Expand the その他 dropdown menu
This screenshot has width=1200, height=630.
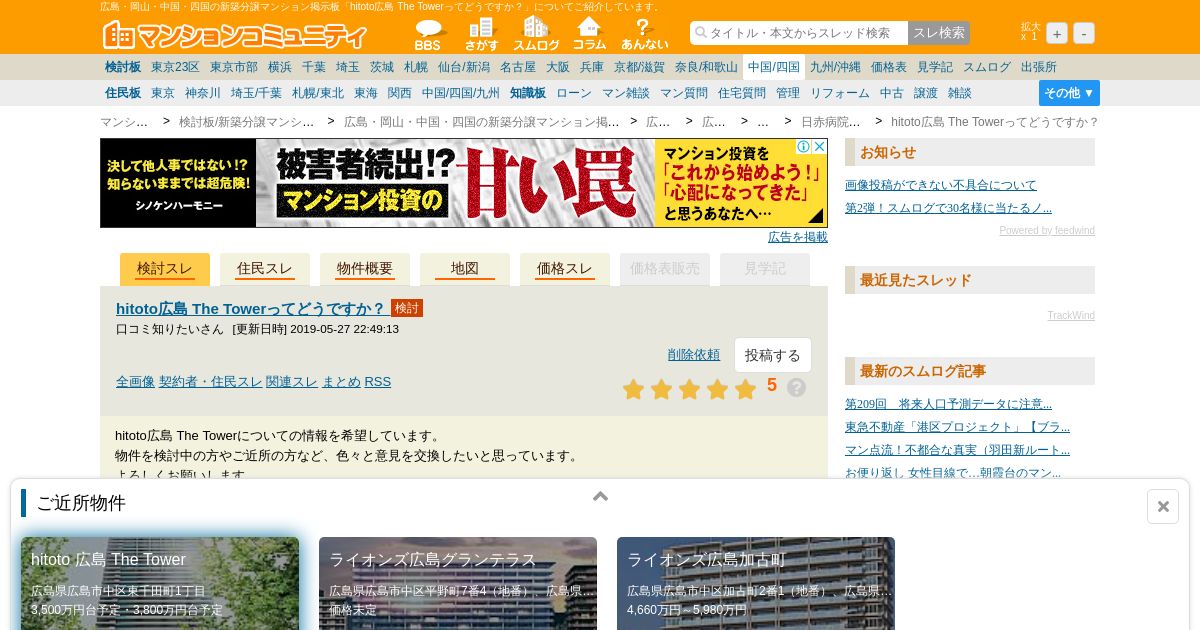(x=1069, y=93)
